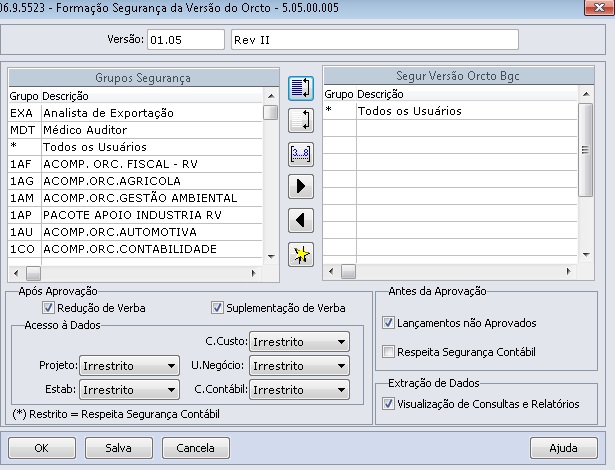Move selected group right with the arrow button
The width and height of the screenshot is (615, 470).
pyautogui.click(x=301, y=186)
